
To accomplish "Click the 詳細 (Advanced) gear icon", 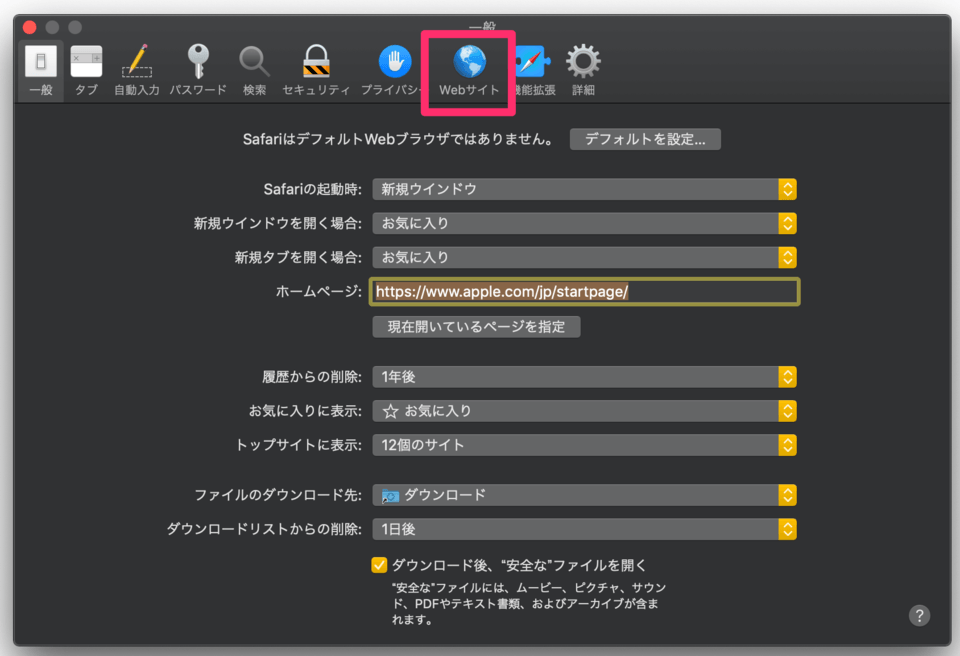I will [583, 63].
